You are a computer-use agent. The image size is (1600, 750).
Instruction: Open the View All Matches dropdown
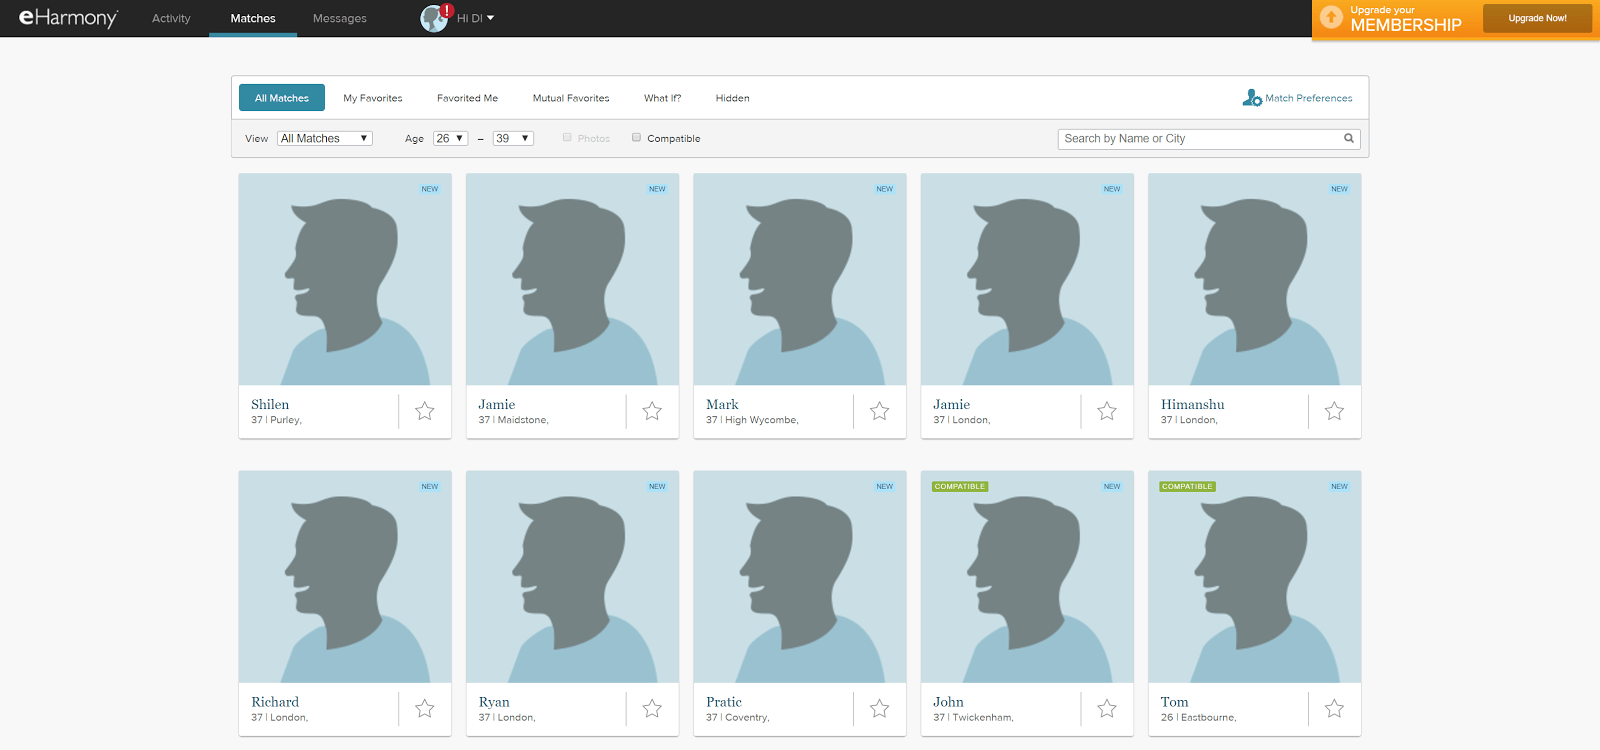point(325,139)
